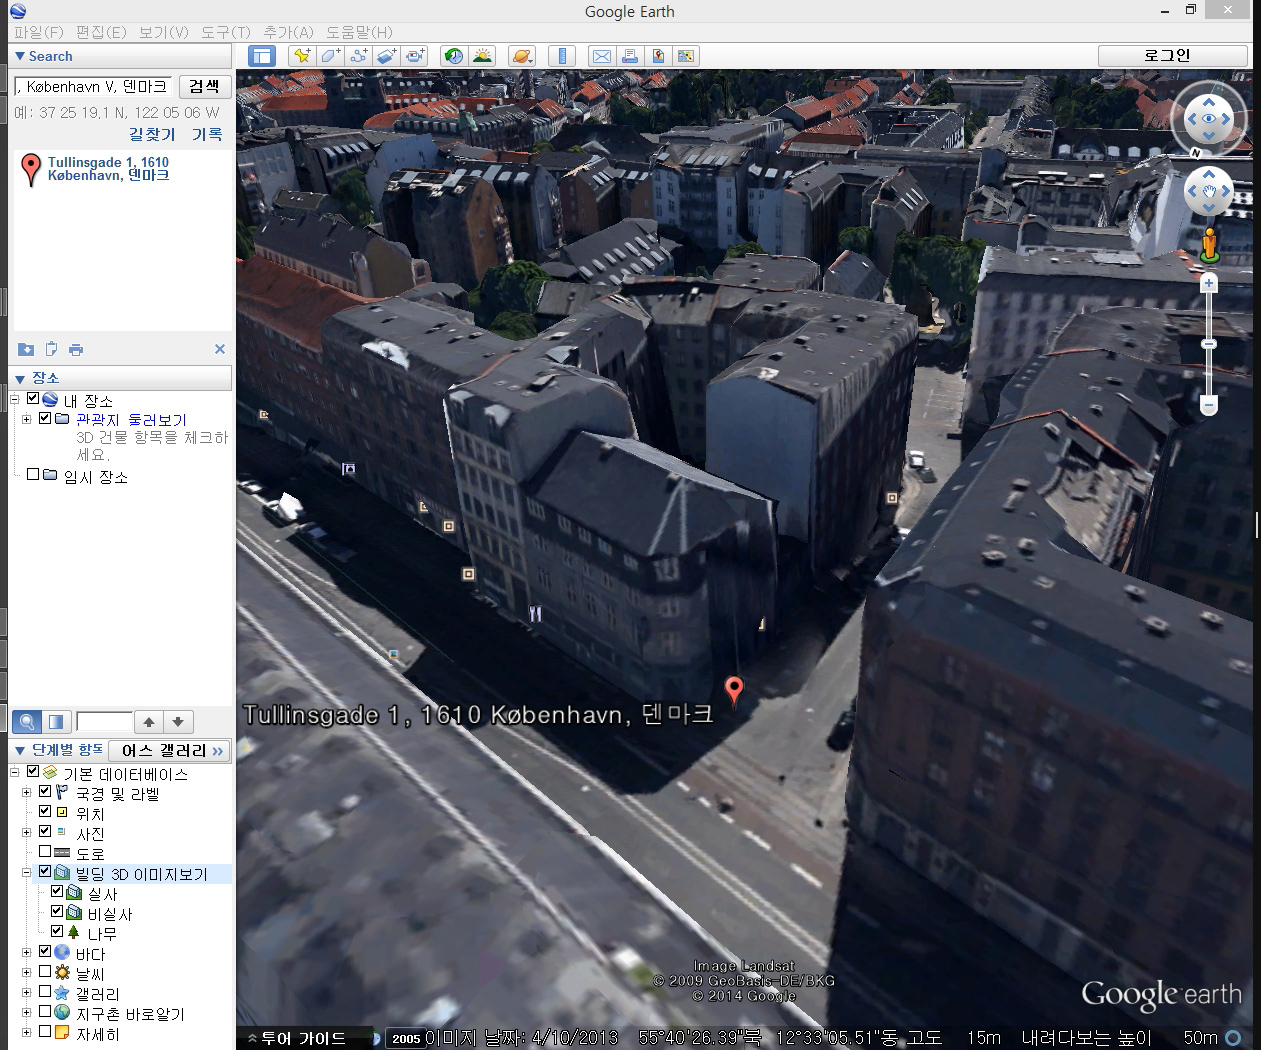Click View in Google Maps icon
Screen dimensions: 1261x1050
686,56
